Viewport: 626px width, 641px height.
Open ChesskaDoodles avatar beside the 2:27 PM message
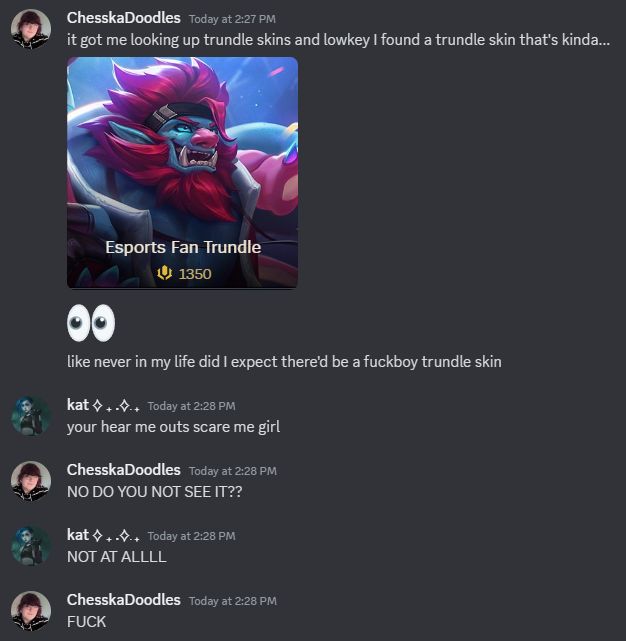pos(31,29)
